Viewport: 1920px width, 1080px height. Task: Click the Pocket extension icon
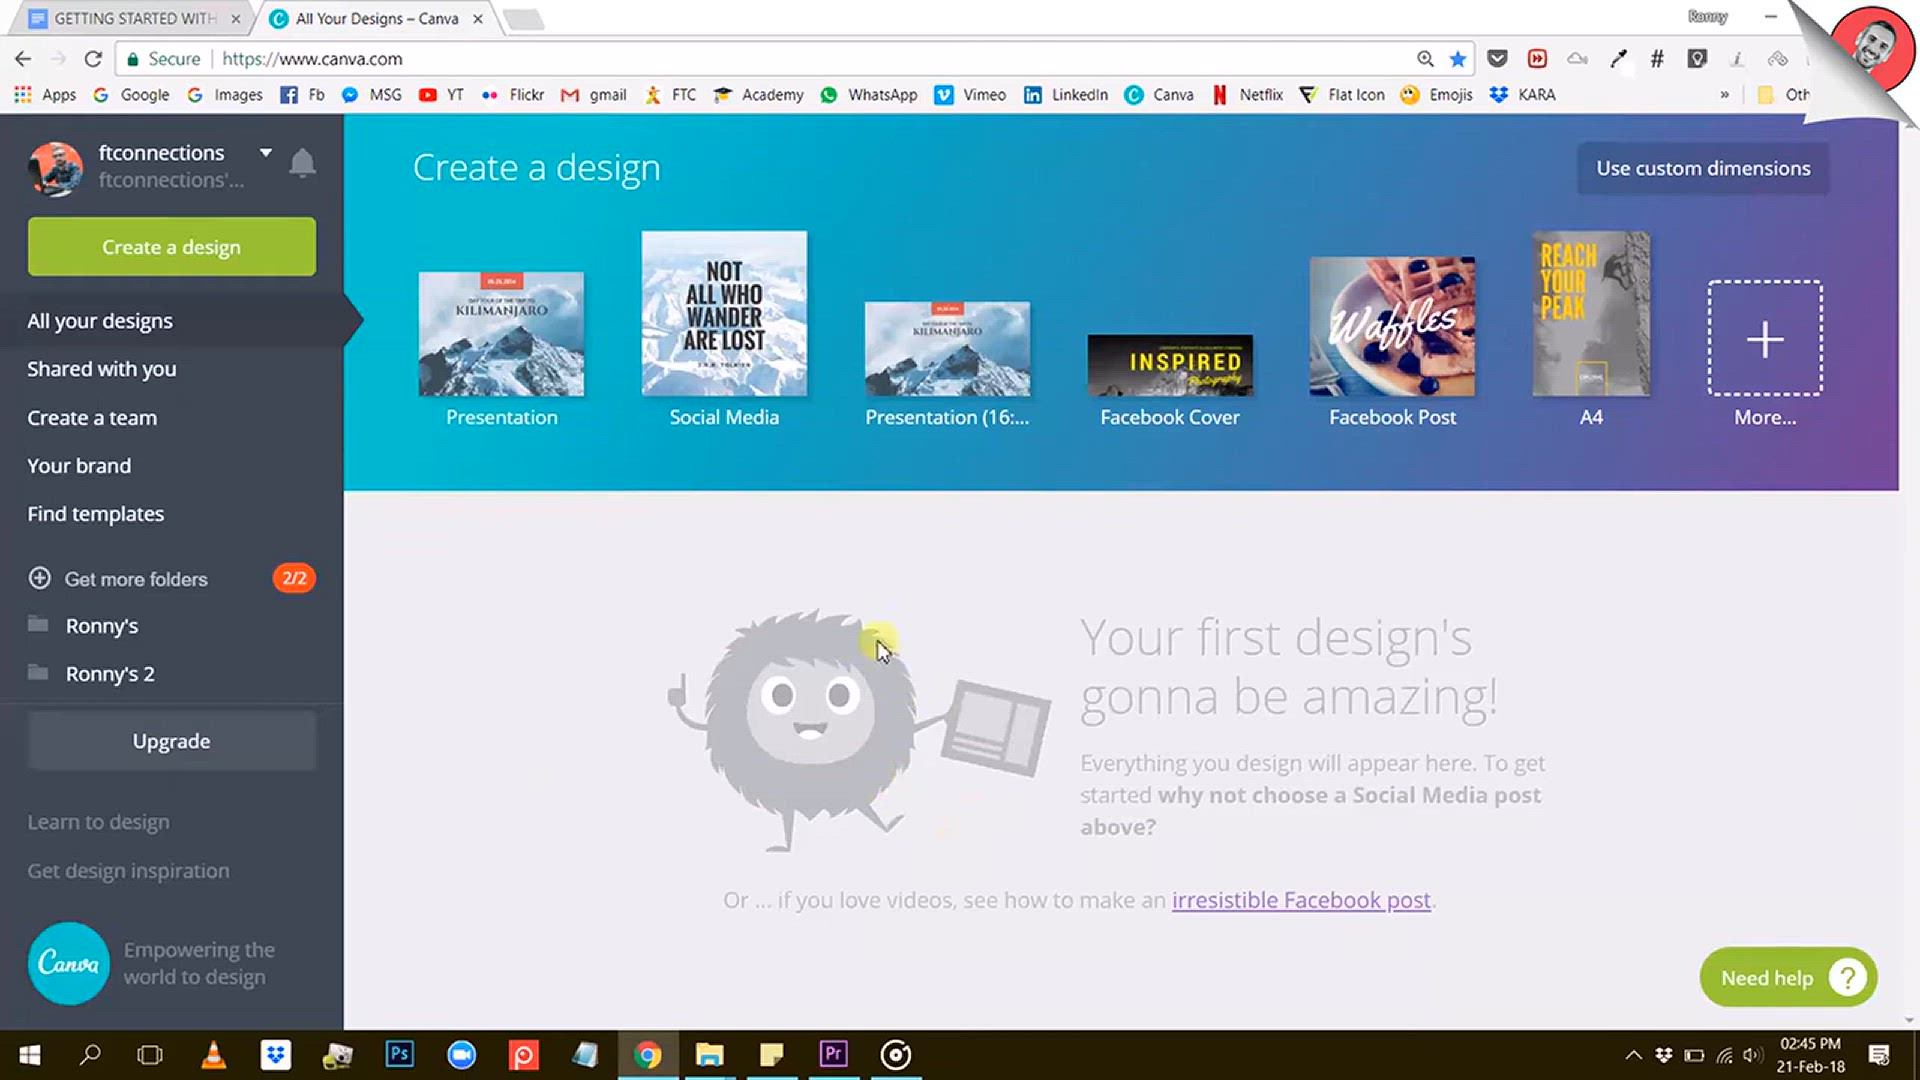1497,59
